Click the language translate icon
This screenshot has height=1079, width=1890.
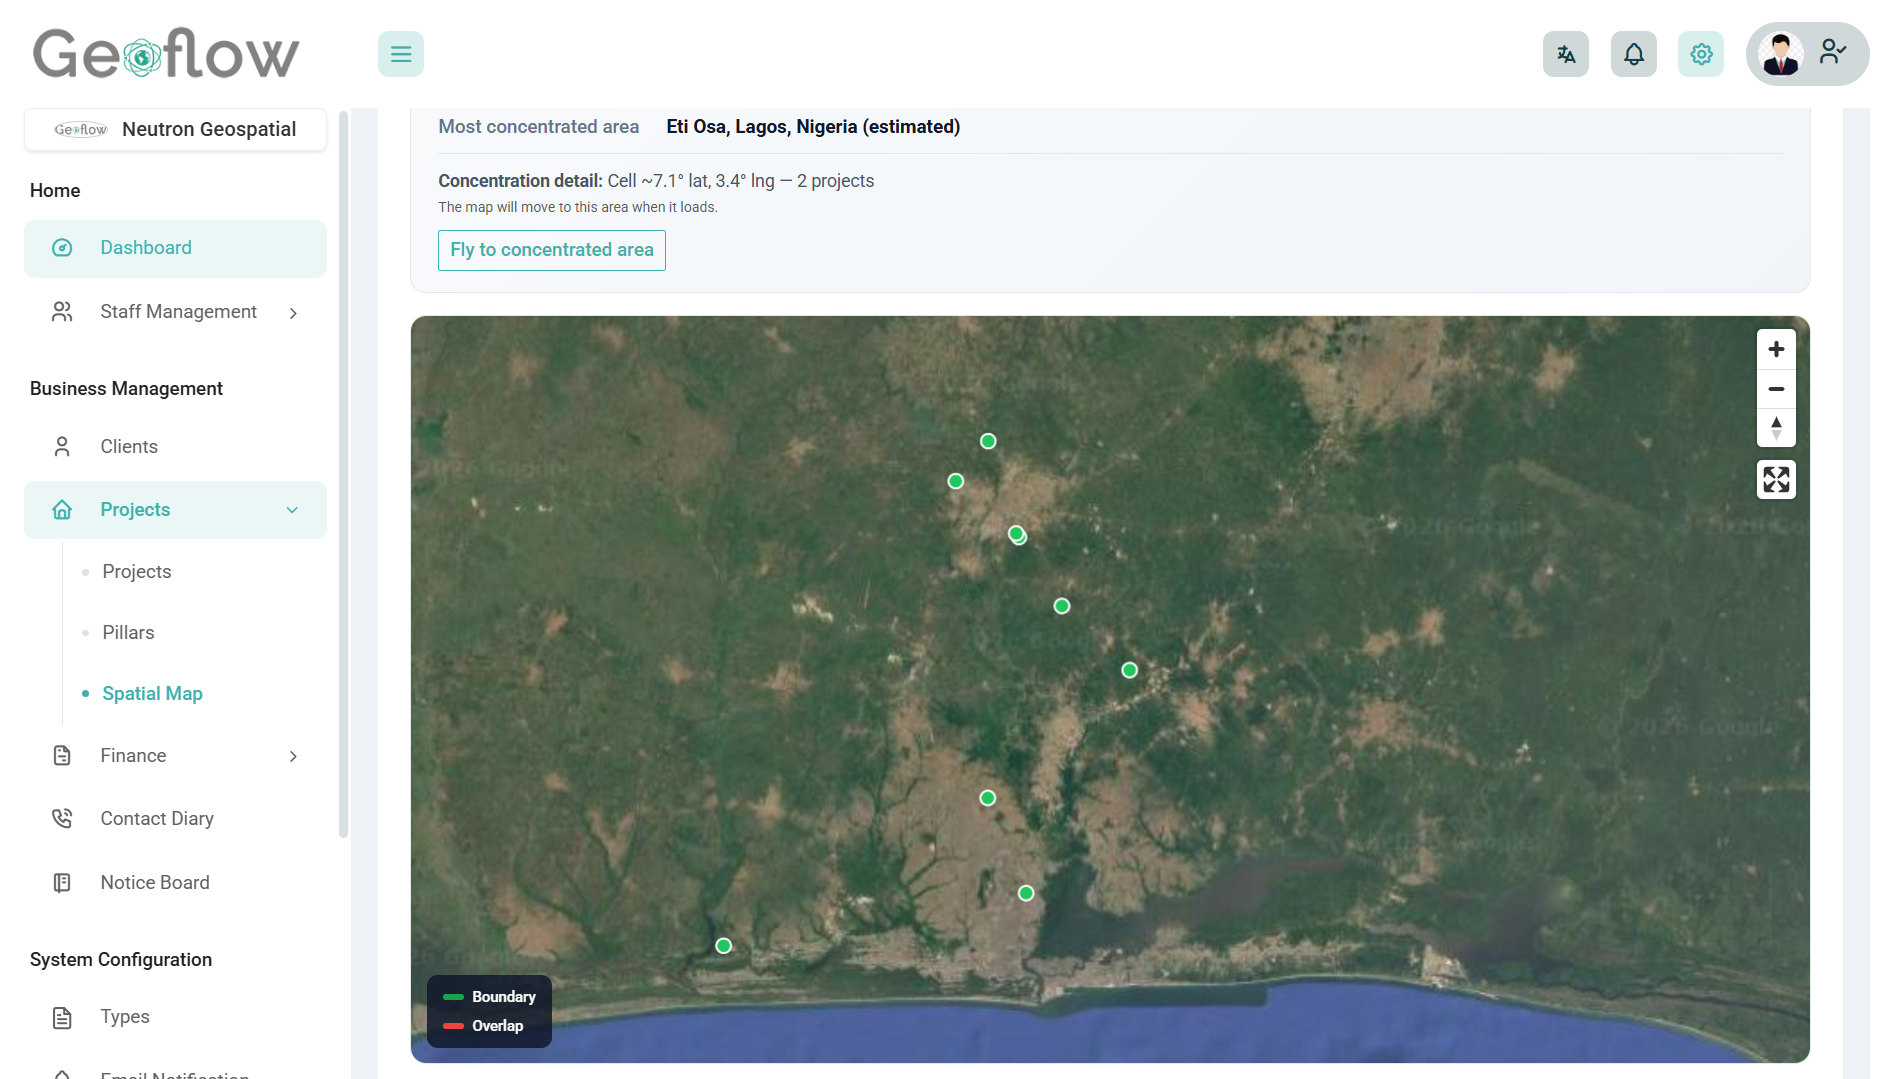tap(1565, 54)
